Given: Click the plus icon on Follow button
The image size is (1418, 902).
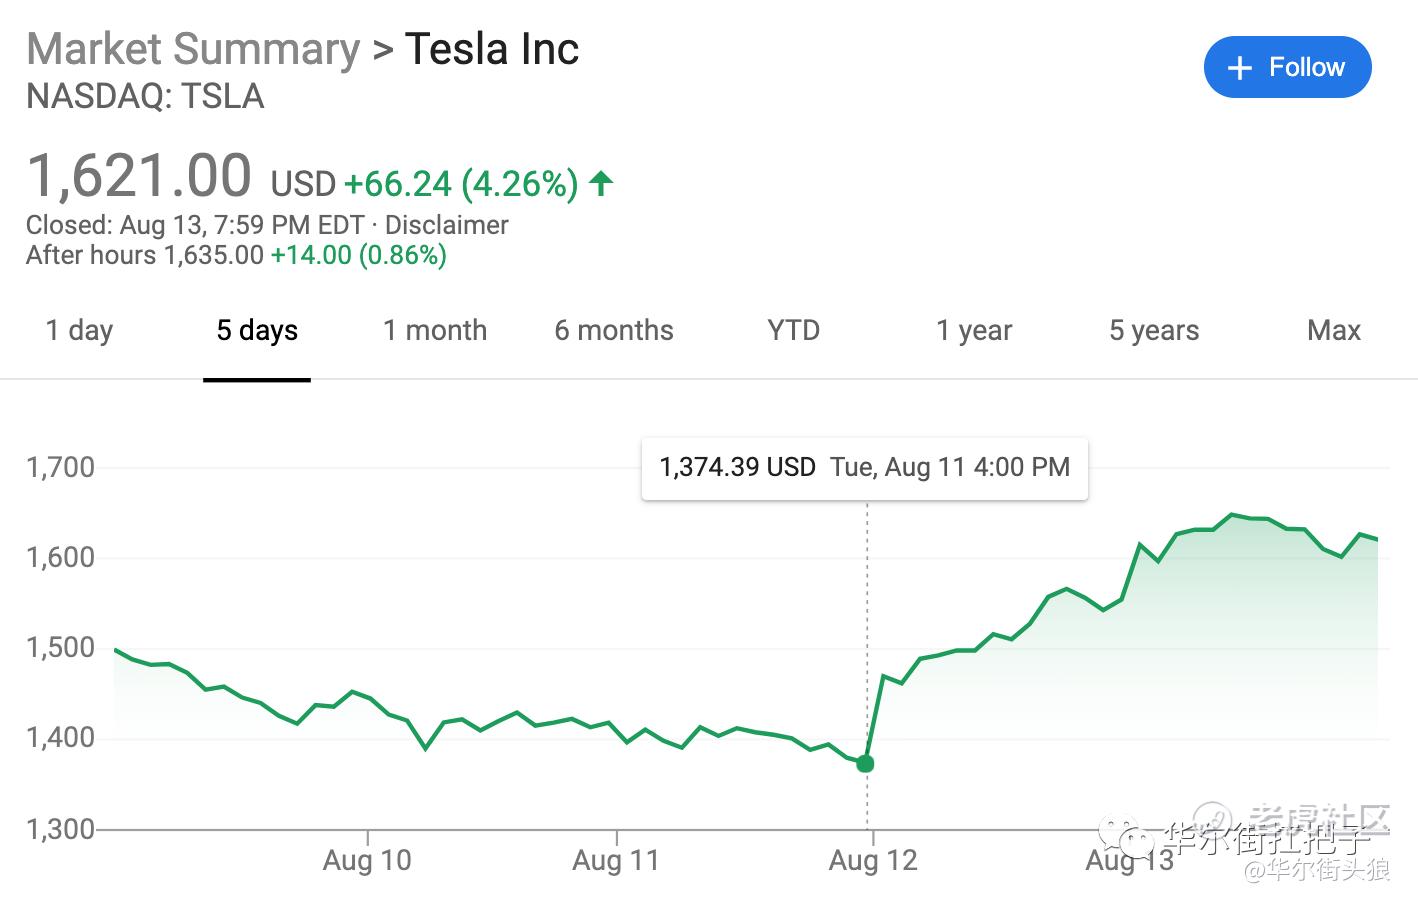Looking at the screenshot, I should point(1239,68).
